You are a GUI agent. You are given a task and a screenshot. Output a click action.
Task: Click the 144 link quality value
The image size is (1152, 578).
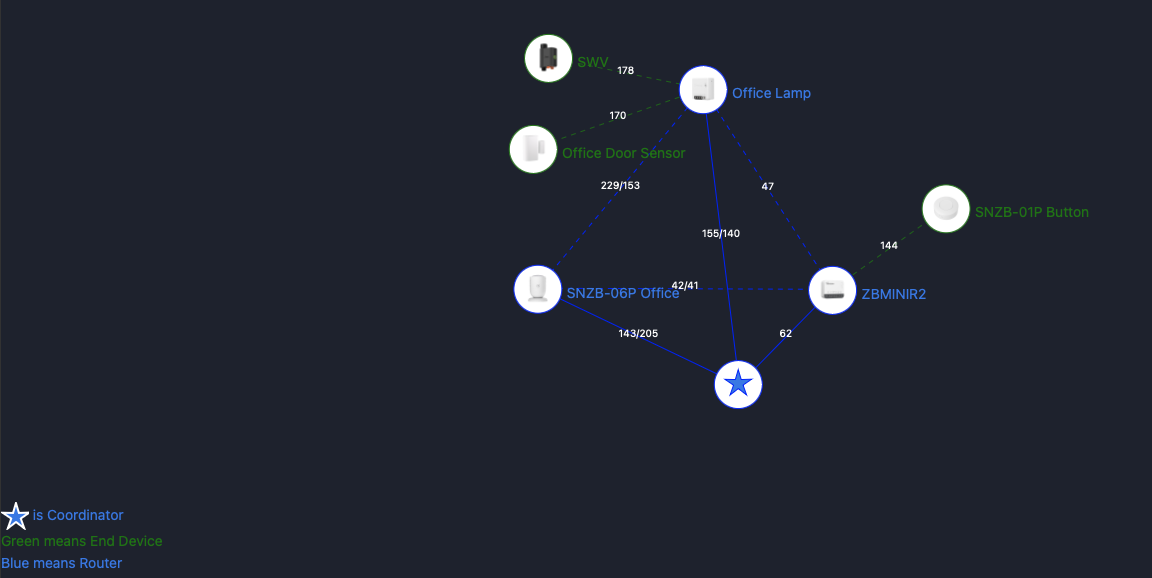[x=889, y=245]
